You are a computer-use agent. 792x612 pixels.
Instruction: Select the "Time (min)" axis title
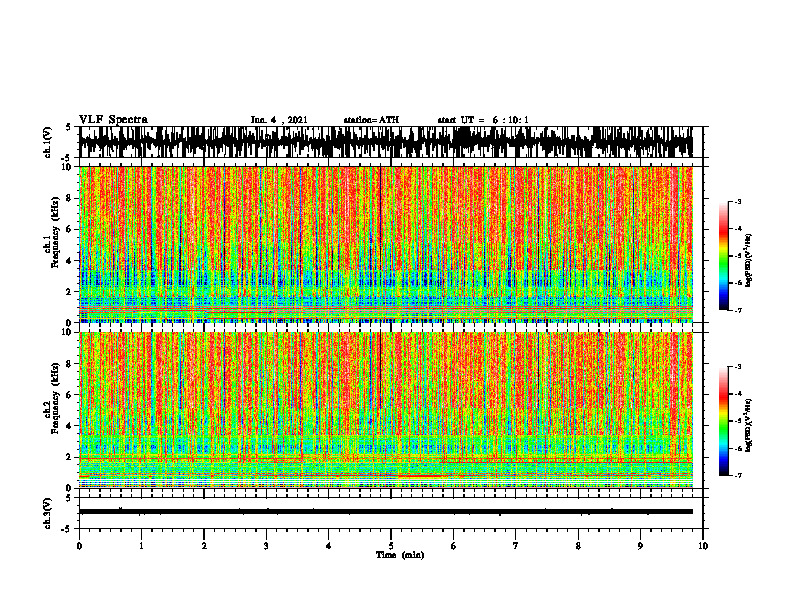tap(400, 555)
